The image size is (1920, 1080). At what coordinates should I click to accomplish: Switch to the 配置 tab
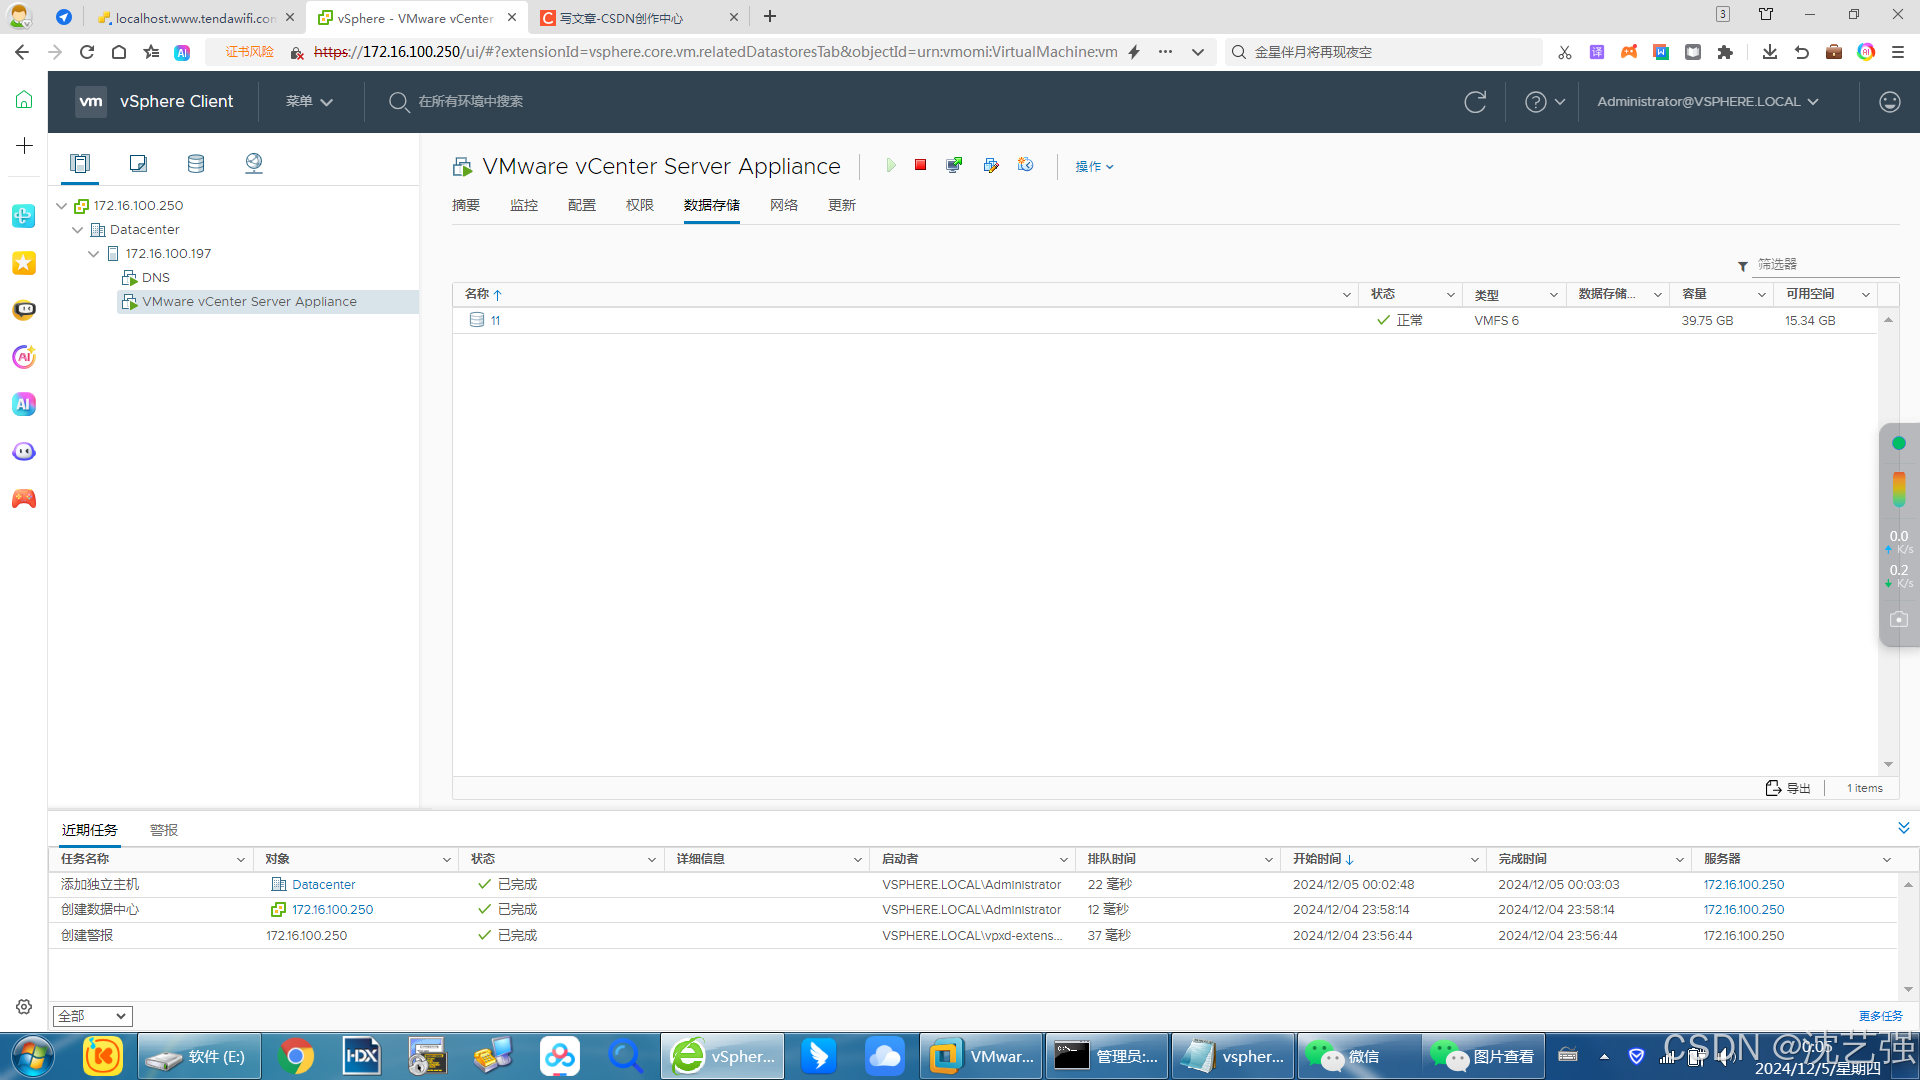click(x=582, y=205)
